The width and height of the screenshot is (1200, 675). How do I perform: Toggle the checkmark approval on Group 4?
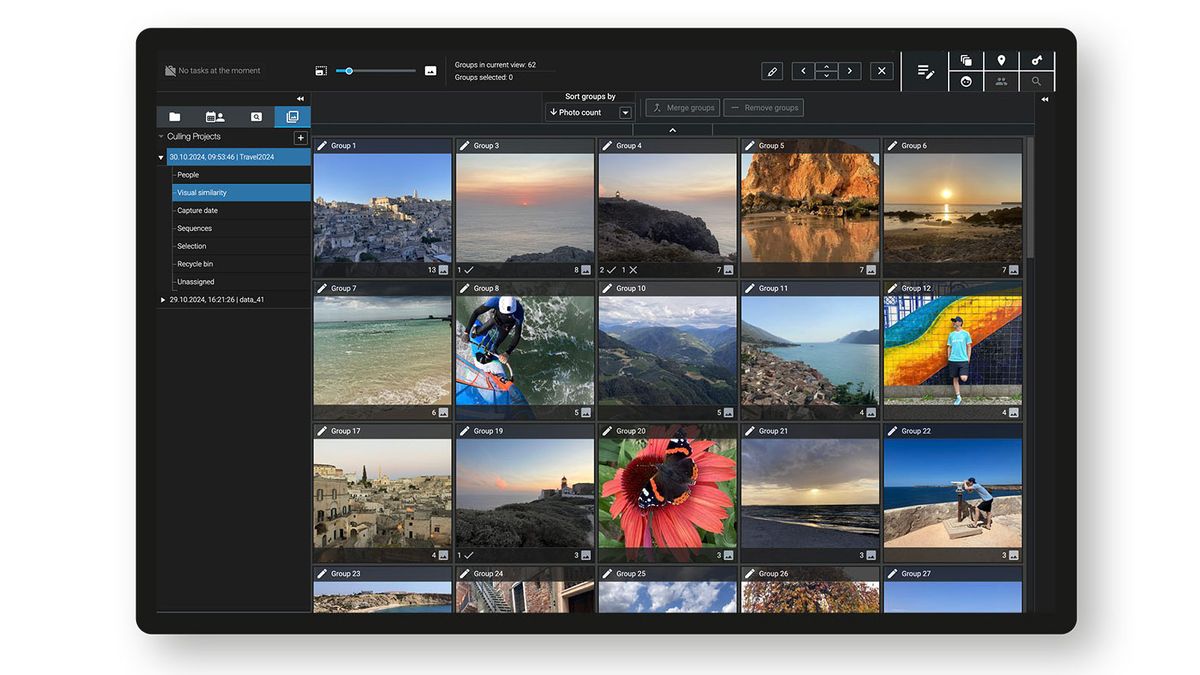[x=611, y=270]
